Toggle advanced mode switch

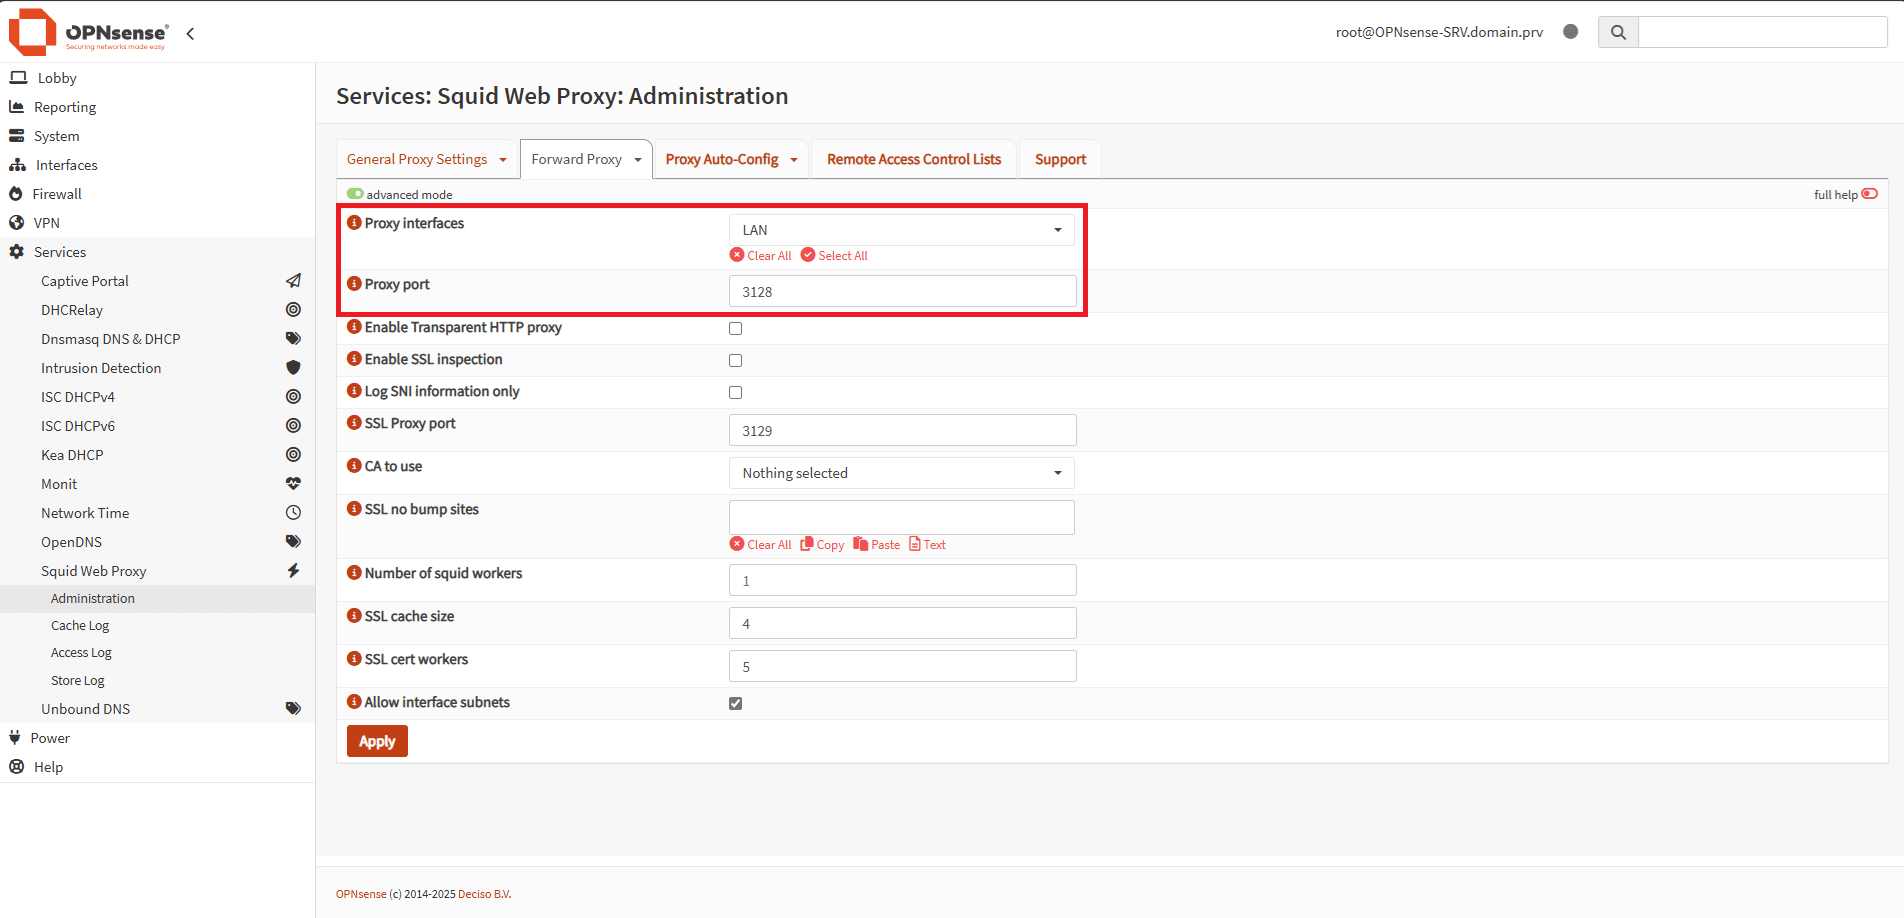pyautogui.click(x=355, y=194)
